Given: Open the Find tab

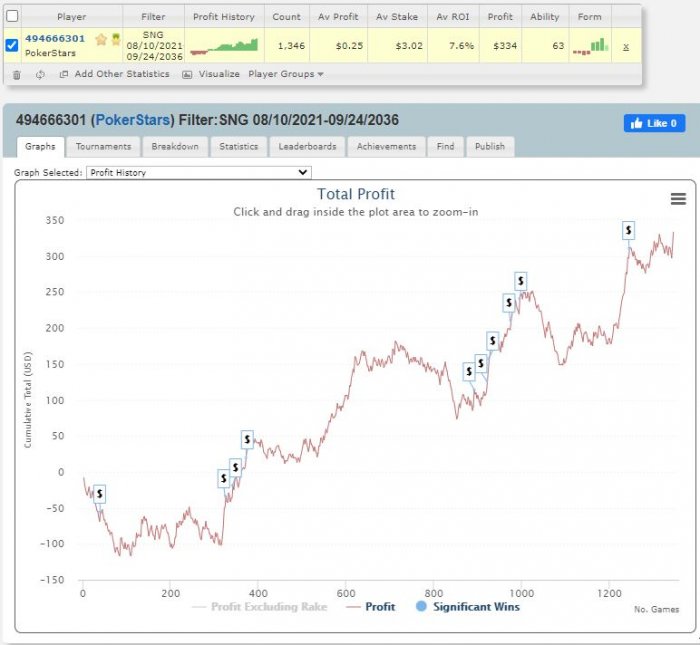Looking at the screenshot, I should (x=446, y=146).
